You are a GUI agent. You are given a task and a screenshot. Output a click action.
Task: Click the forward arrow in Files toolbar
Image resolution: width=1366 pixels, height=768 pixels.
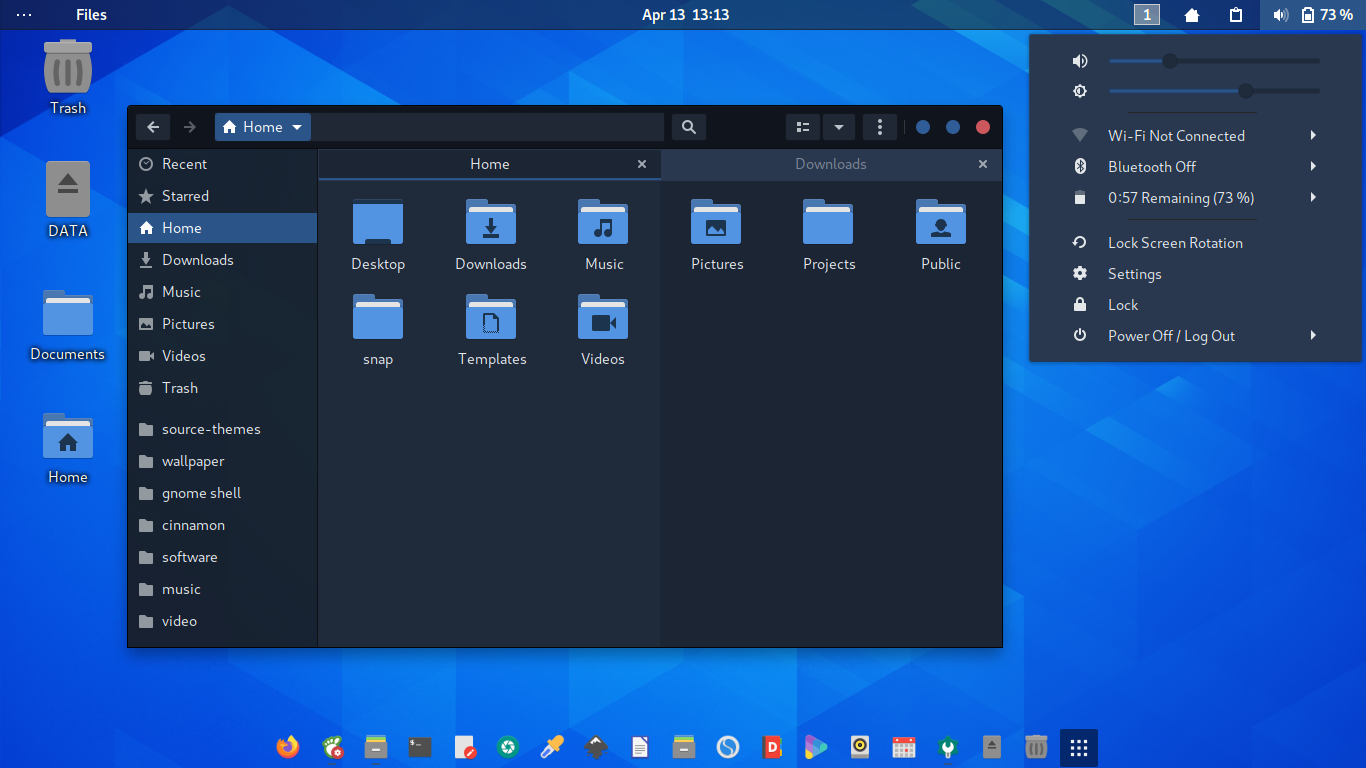click(x=189, y=127)
